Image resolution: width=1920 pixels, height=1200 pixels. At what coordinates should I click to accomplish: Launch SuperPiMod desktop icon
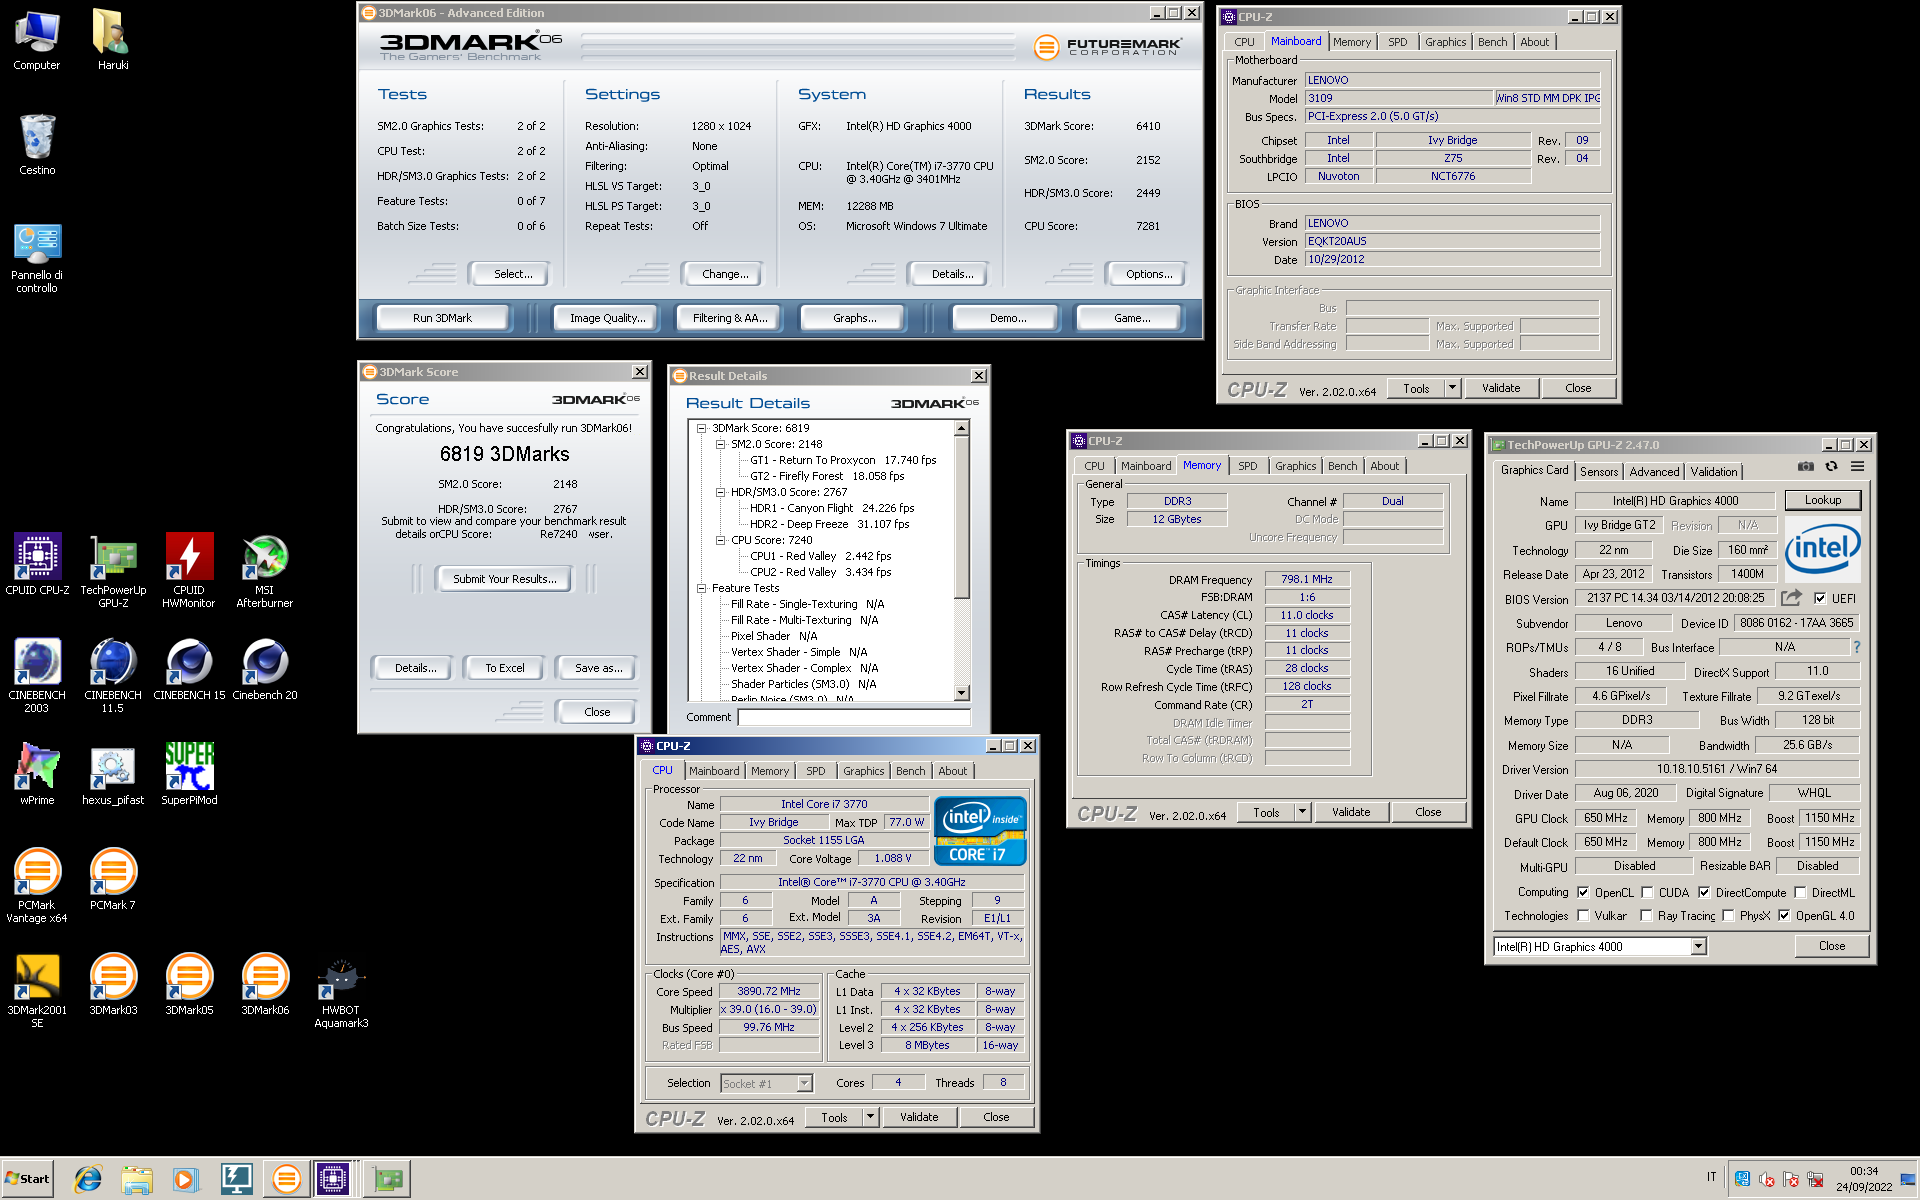click(189, 775)
